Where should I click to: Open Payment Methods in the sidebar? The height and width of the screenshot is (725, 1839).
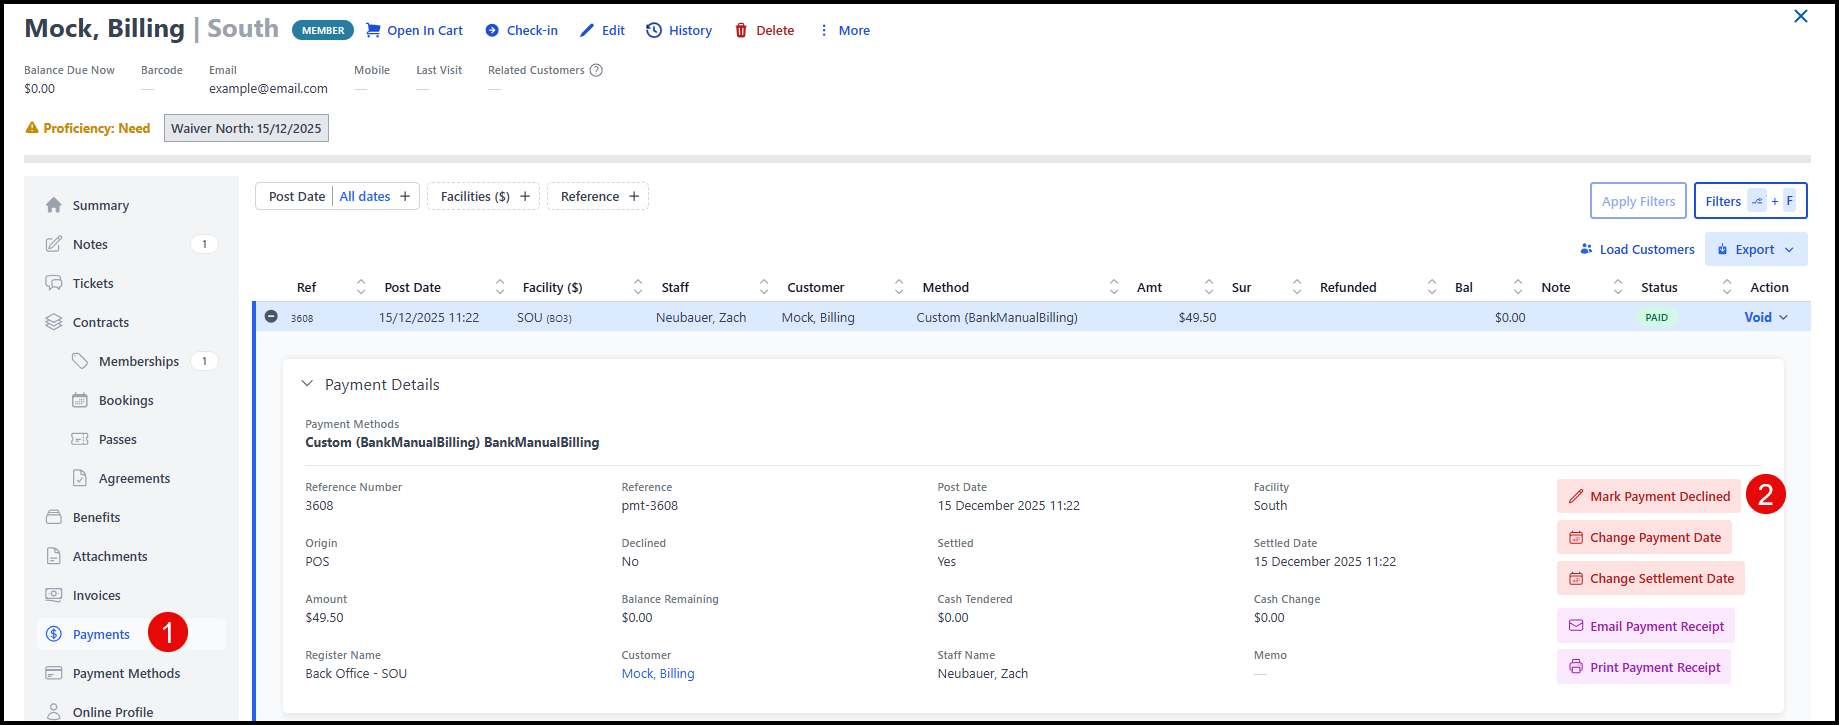tap(126, 673)
